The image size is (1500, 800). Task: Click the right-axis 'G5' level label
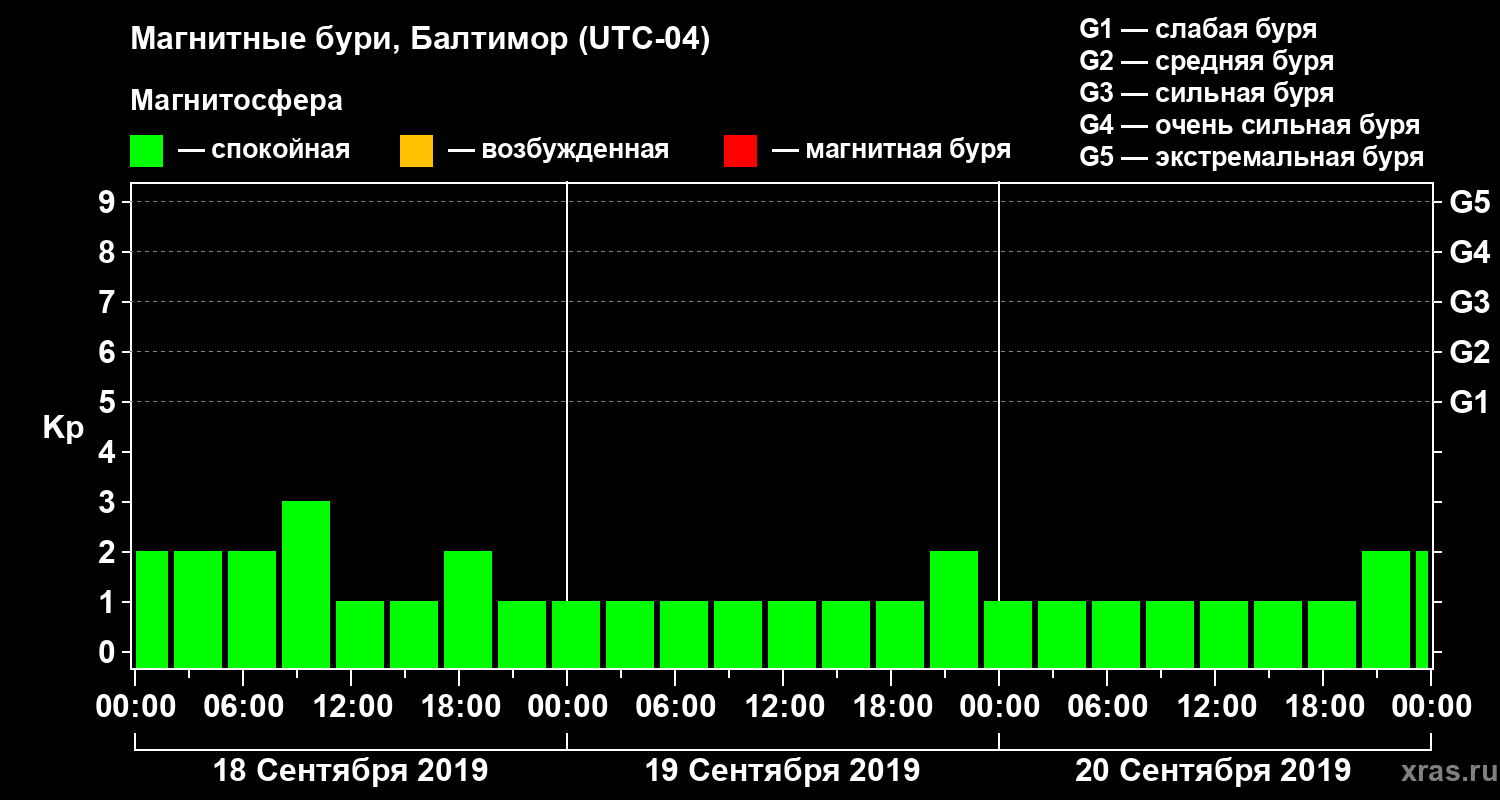tap(1469, 202)
